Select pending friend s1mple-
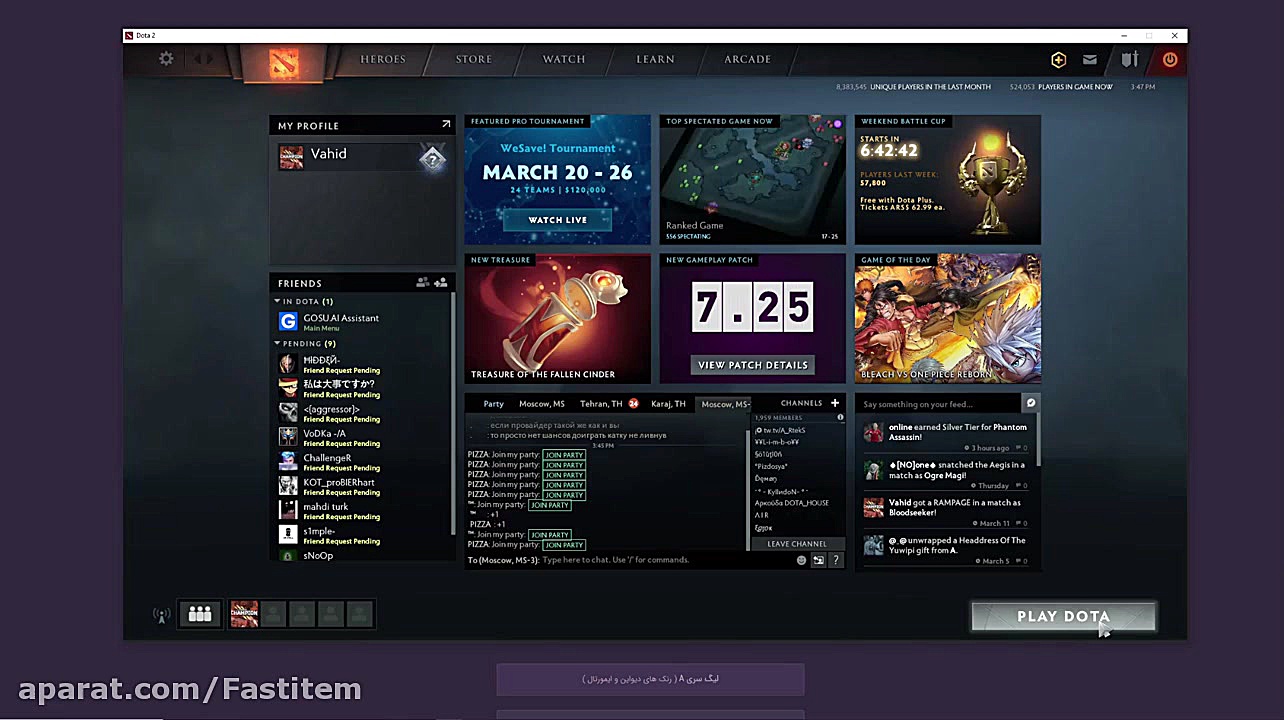 [364, 535]
